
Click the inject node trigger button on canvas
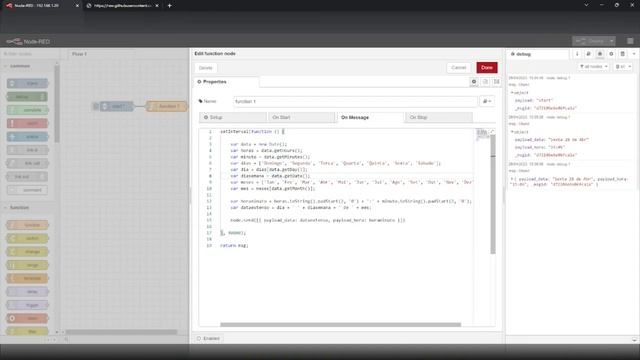(x=96, y=106)
